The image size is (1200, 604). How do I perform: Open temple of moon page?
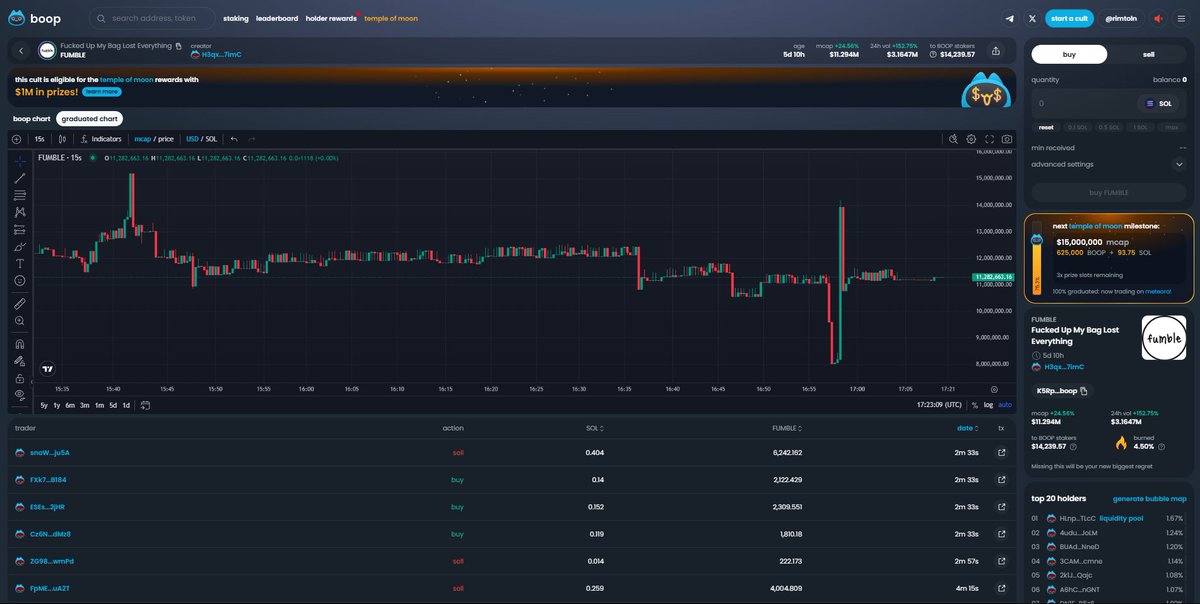tap(391, 18)
